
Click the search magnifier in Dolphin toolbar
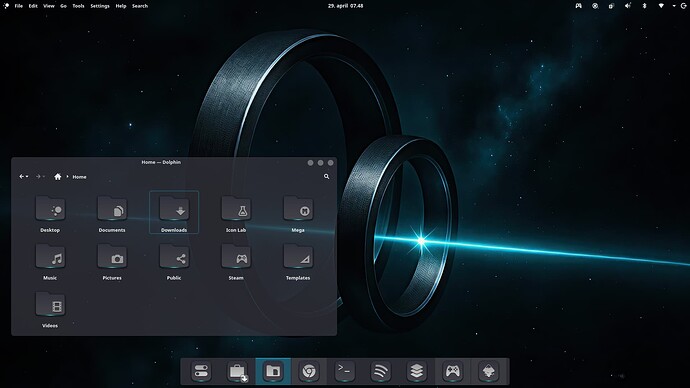click(x=327, y=176)
